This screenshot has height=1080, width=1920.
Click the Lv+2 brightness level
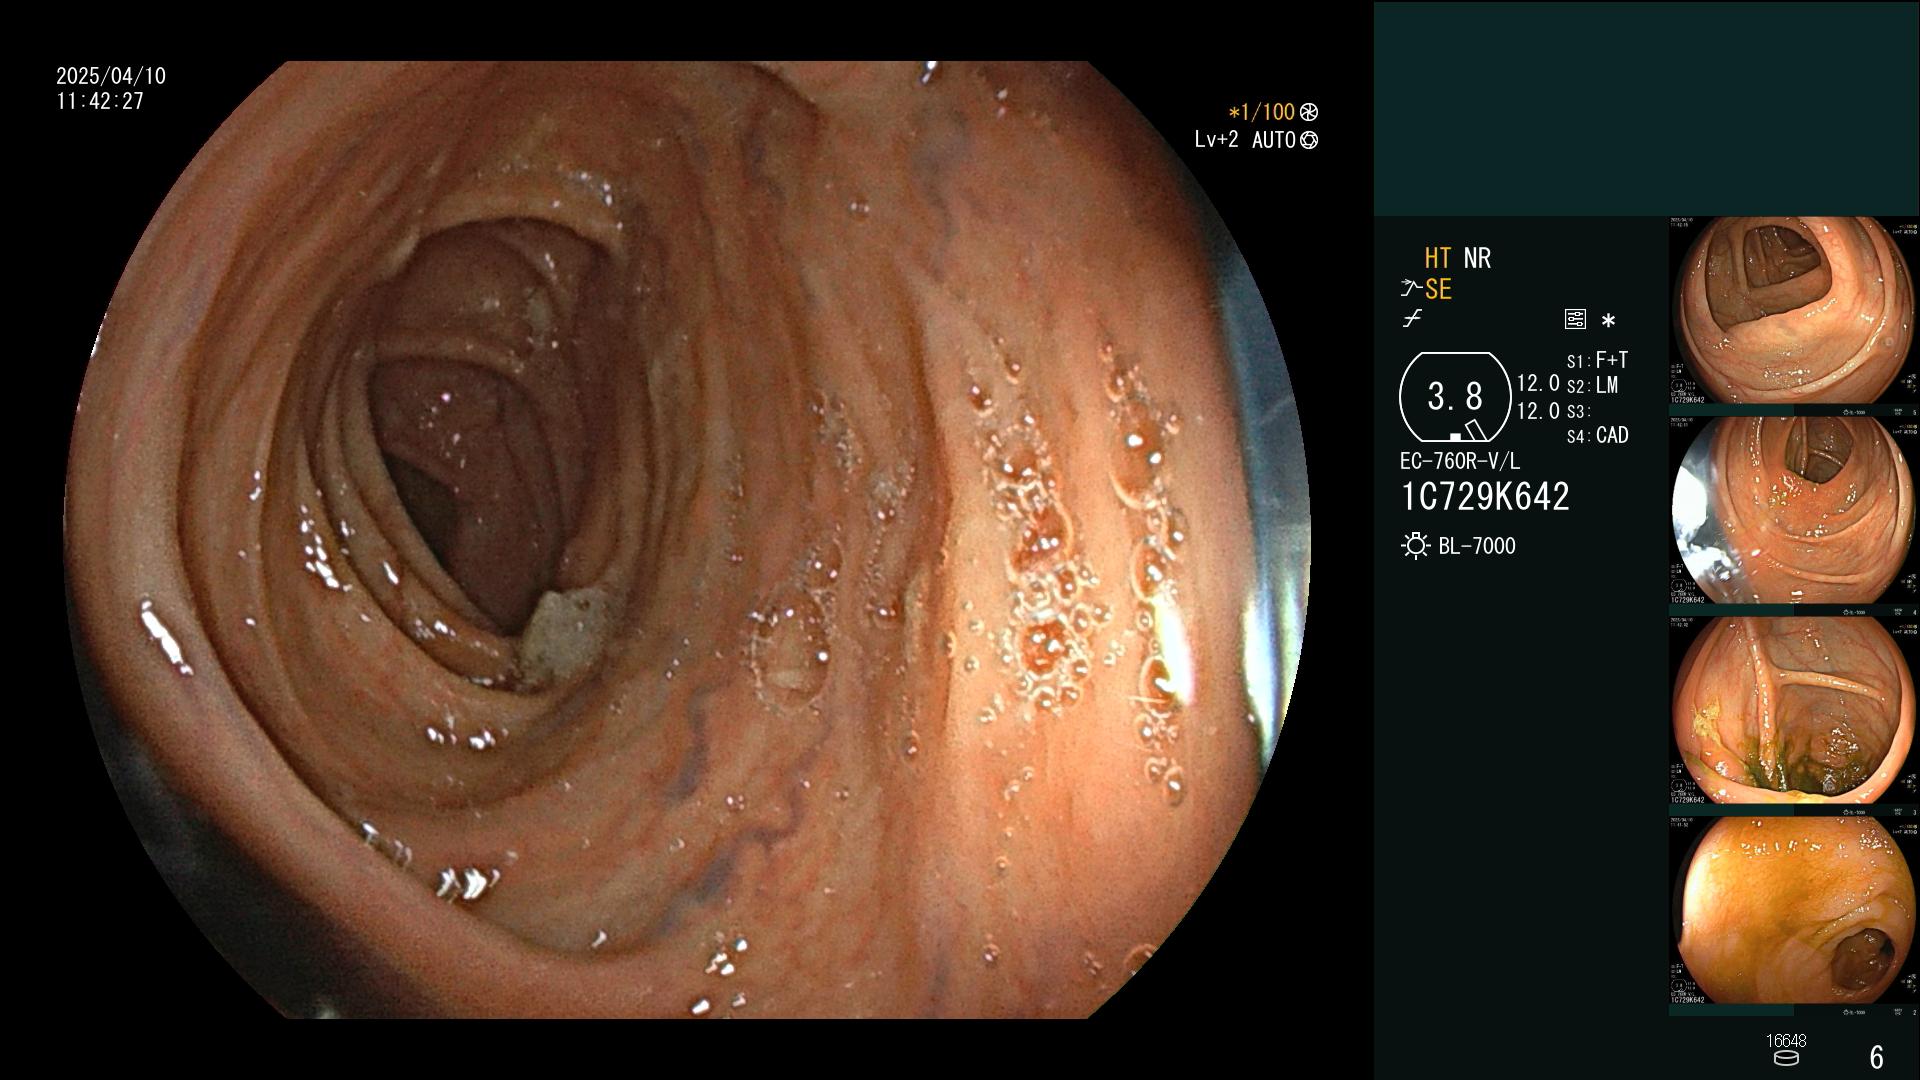click(1216, 140)
